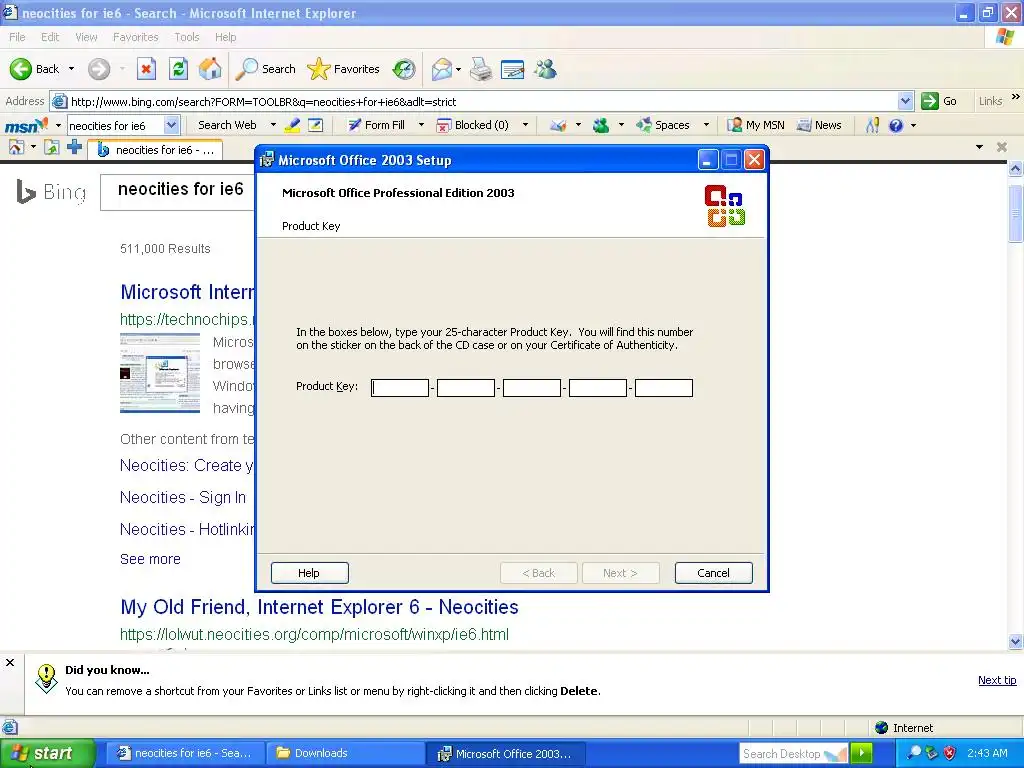Open My MSN in toolbar
Screen dimensions: 1024x768
tap(756, 125)
